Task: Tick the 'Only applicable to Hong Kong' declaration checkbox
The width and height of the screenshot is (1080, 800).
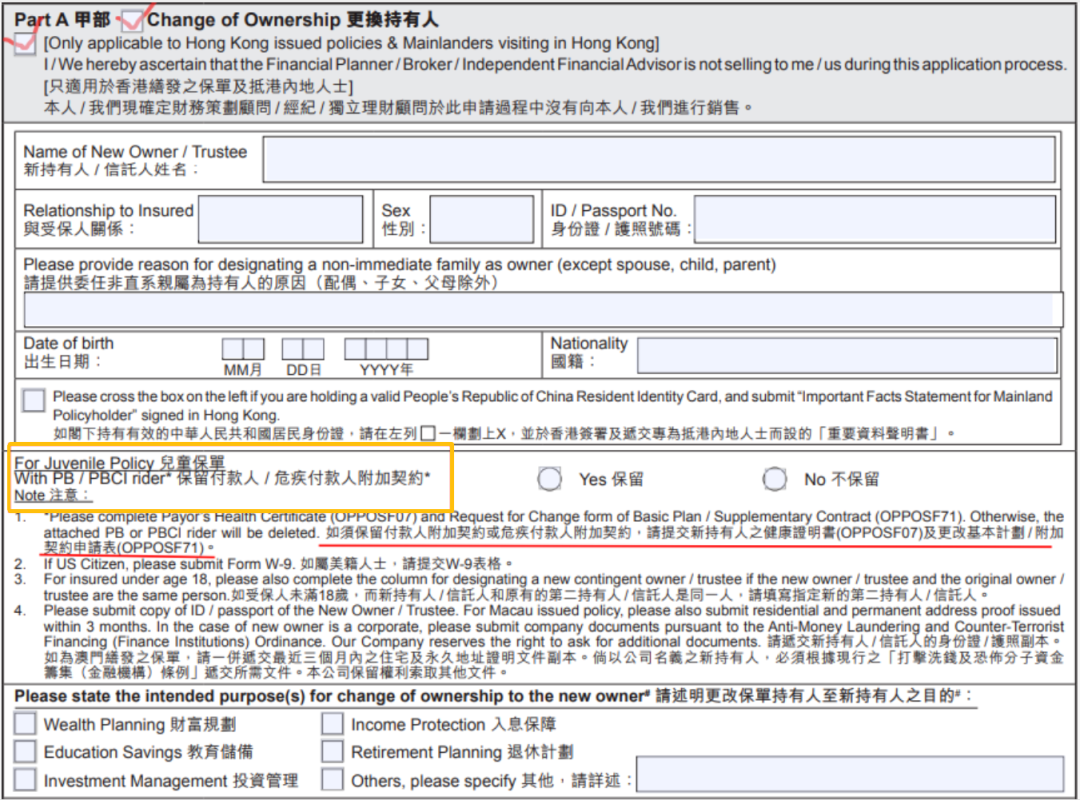Action: click(25, 44)
